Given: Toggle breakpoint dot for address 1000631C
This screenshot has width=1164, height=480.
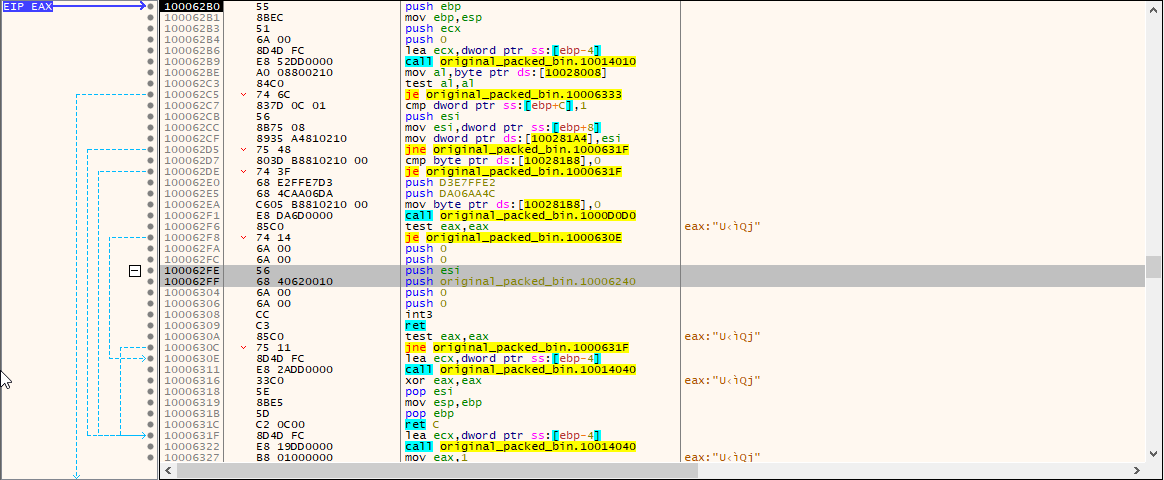Looking at the screenshot, I should (151, 424).
